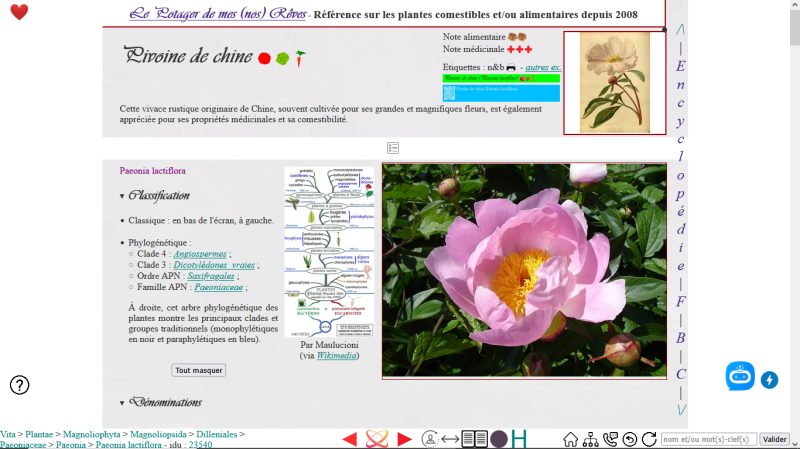Image resolution: width=800 pixels, height=449 pixels.
Task: Click the printer icon for n&b labels
Action: click(x=511, y=67)
